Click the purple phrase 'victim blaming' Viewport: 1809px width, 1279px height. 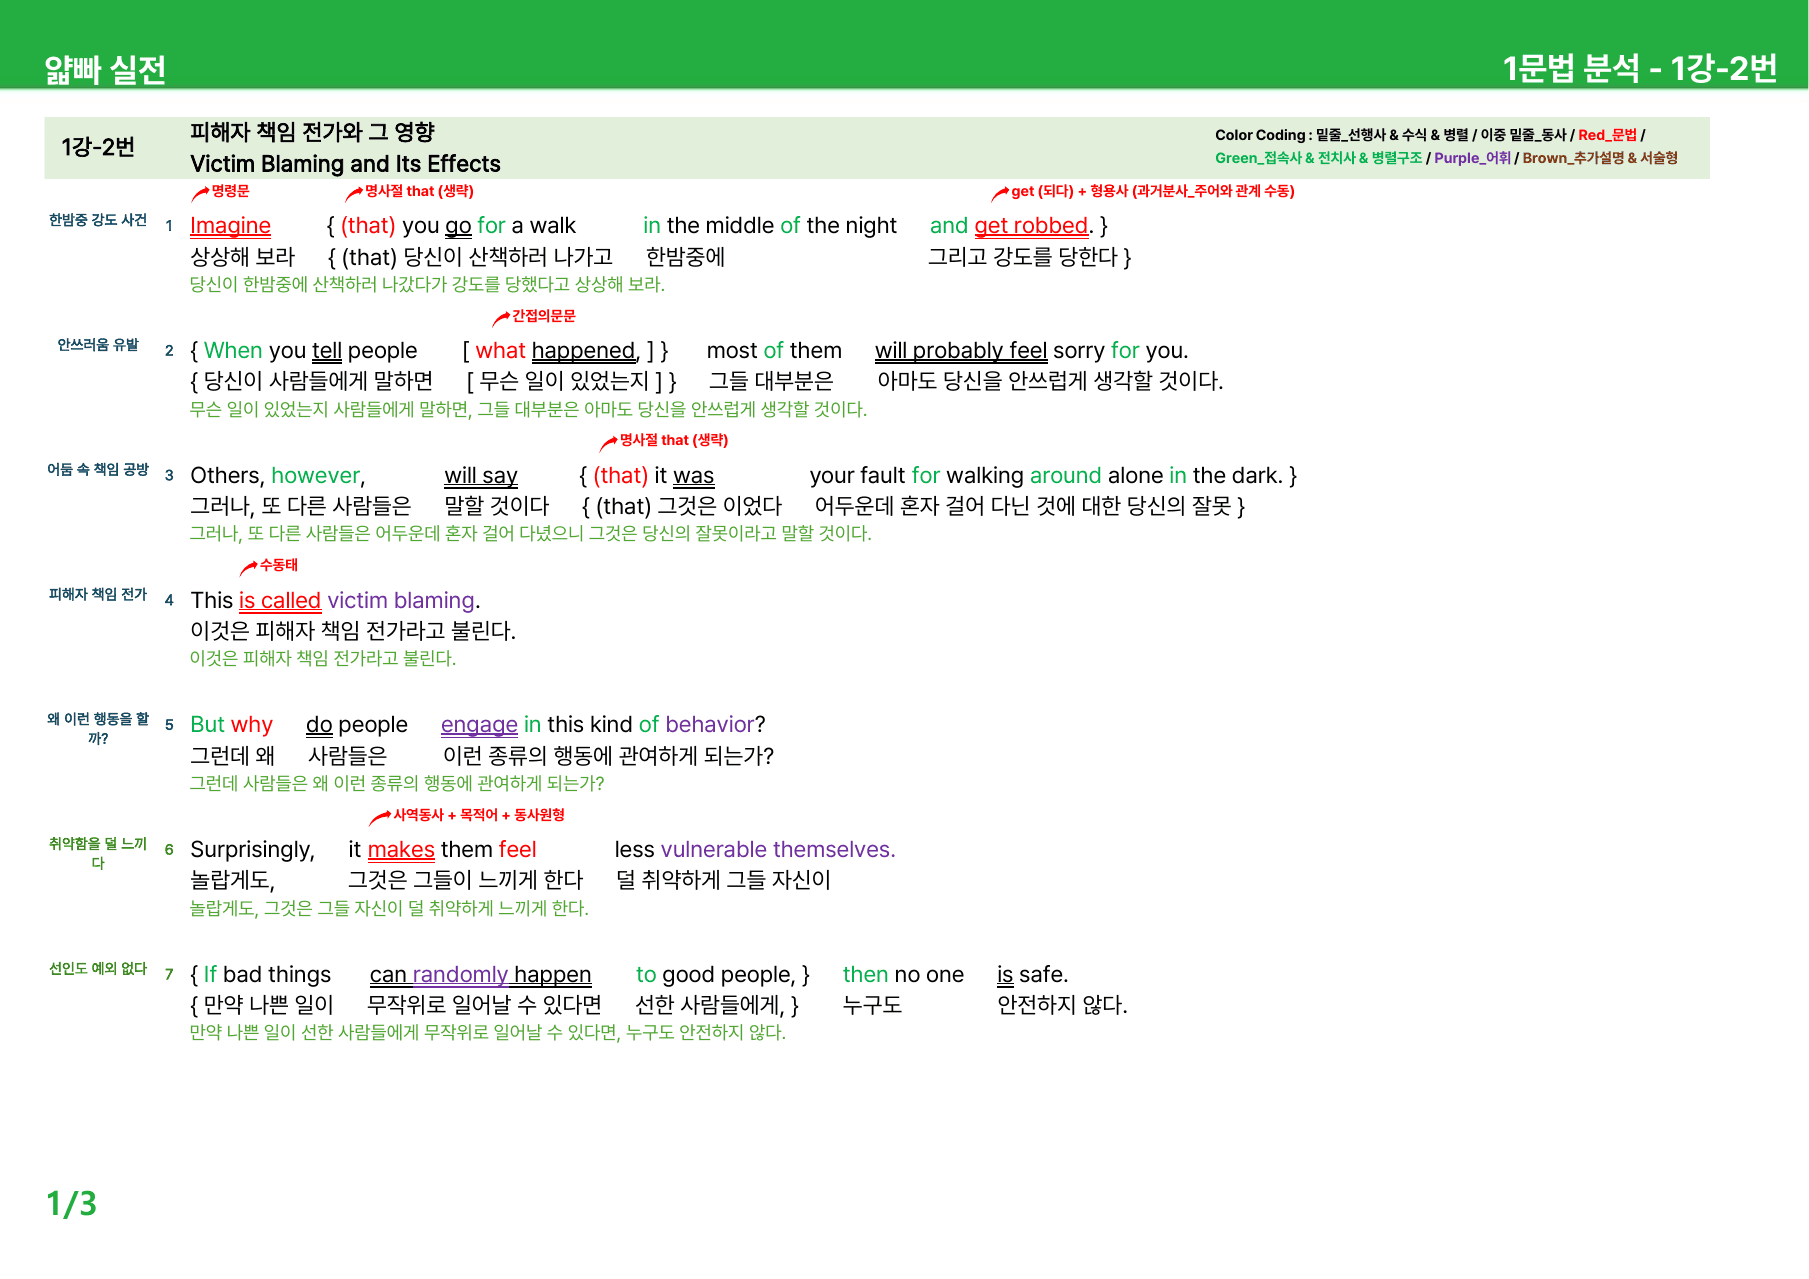click(401, 601)
